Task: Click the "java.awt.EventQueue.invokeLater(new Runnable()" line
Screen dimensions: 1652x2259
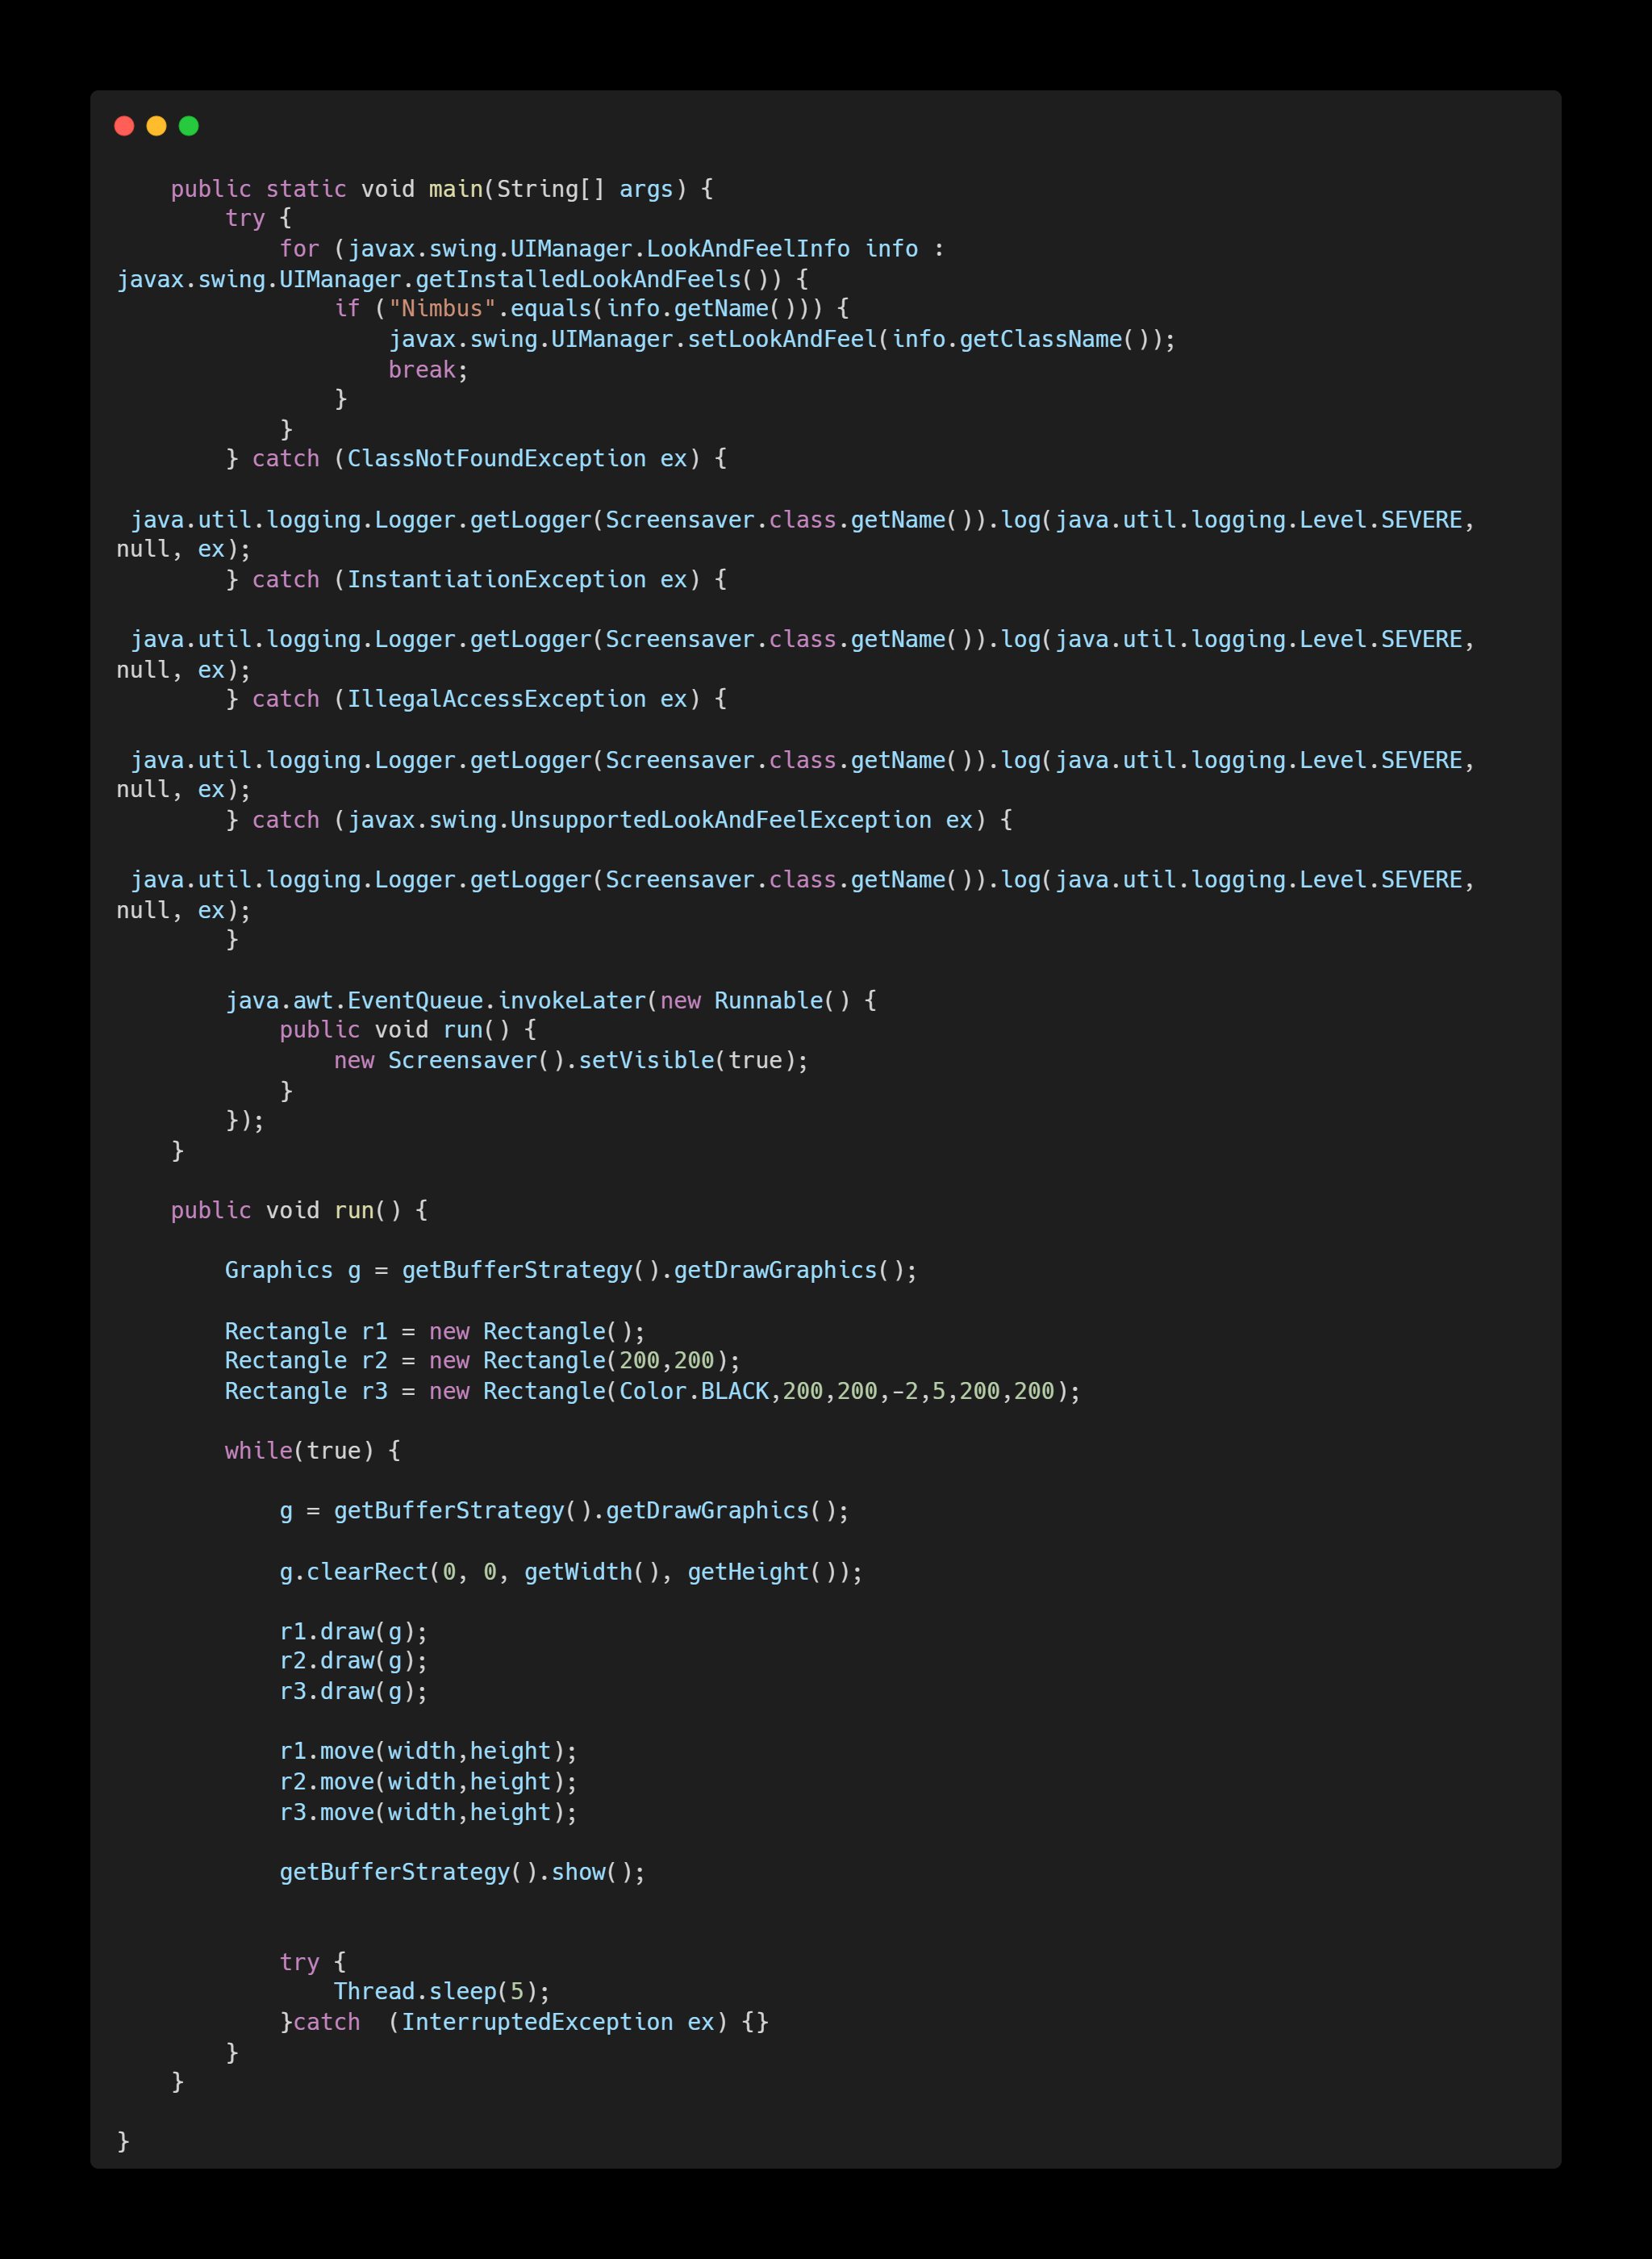Action: pos(551,1000)
